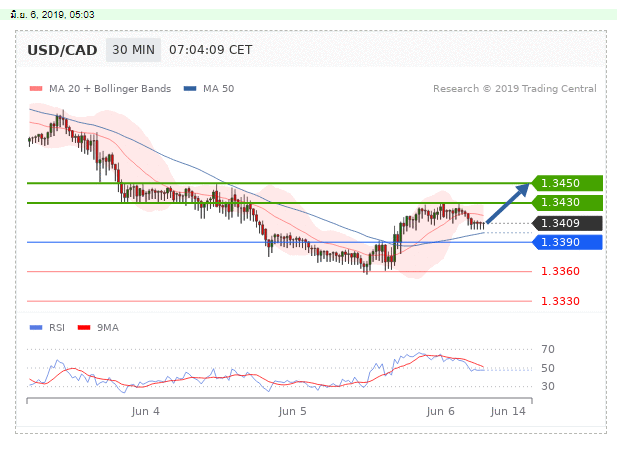
Task: Select the 30 MIN timeframe badge
Action: [133, 50]
